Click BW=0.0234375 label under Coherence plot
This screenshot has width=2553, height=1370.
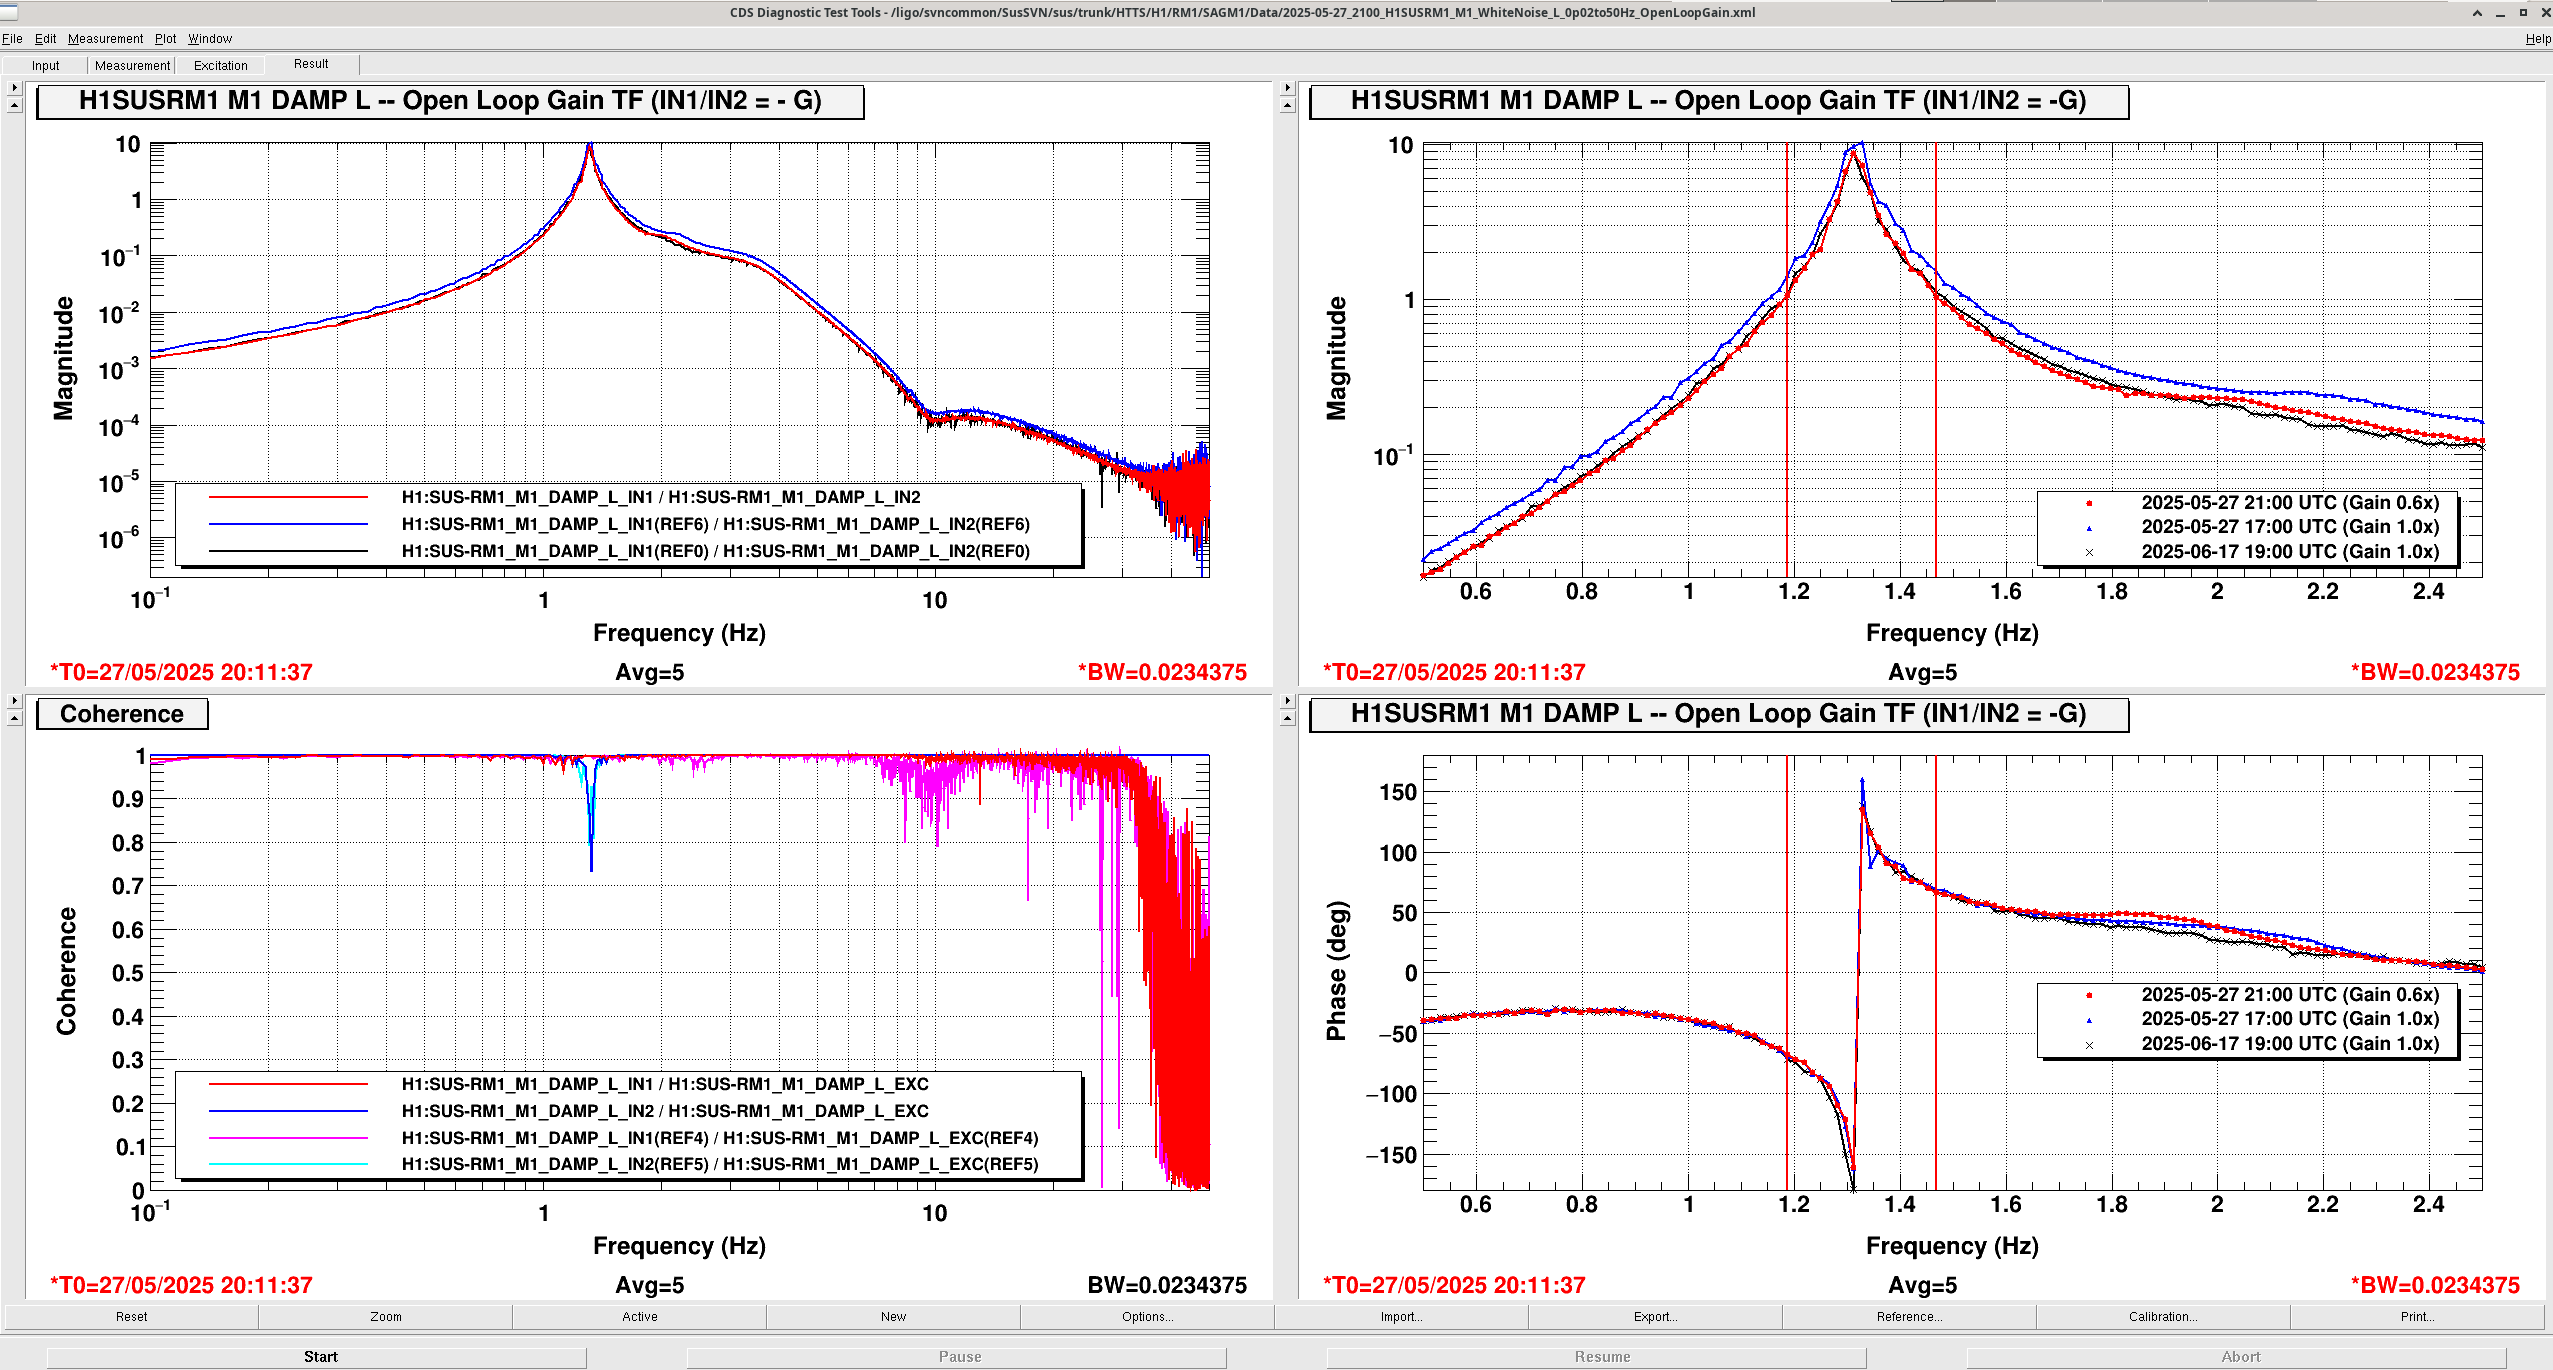coord(1167,1285)
